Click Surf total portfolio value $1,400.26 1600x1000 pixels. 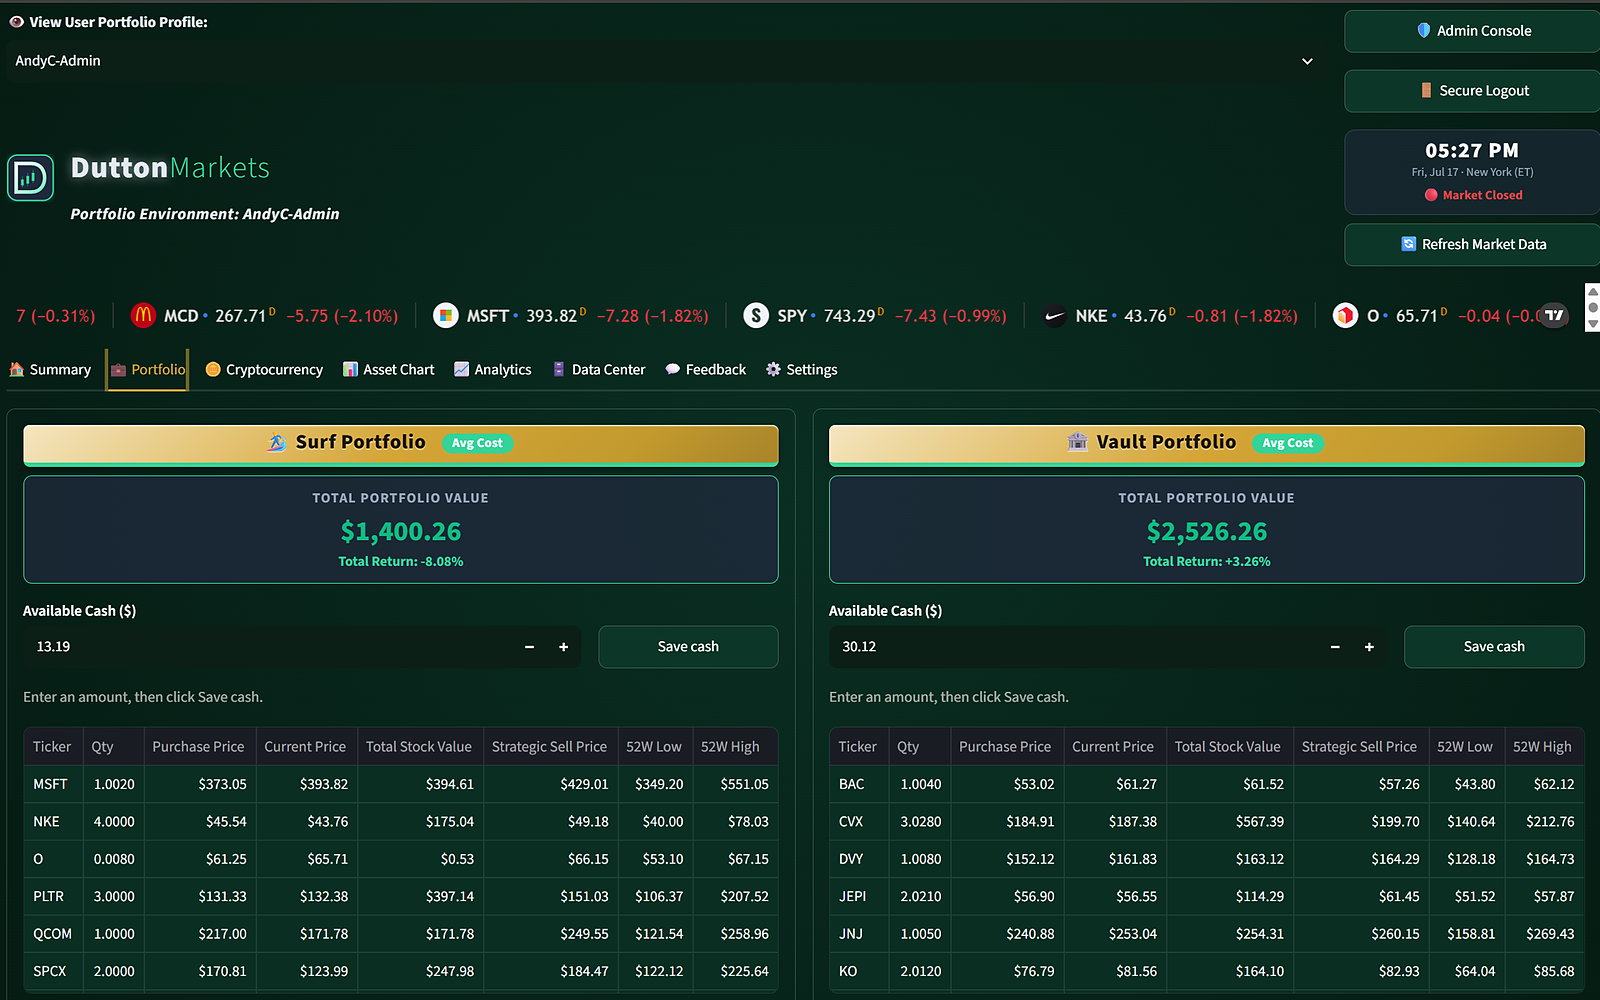[x=401, y=532]
